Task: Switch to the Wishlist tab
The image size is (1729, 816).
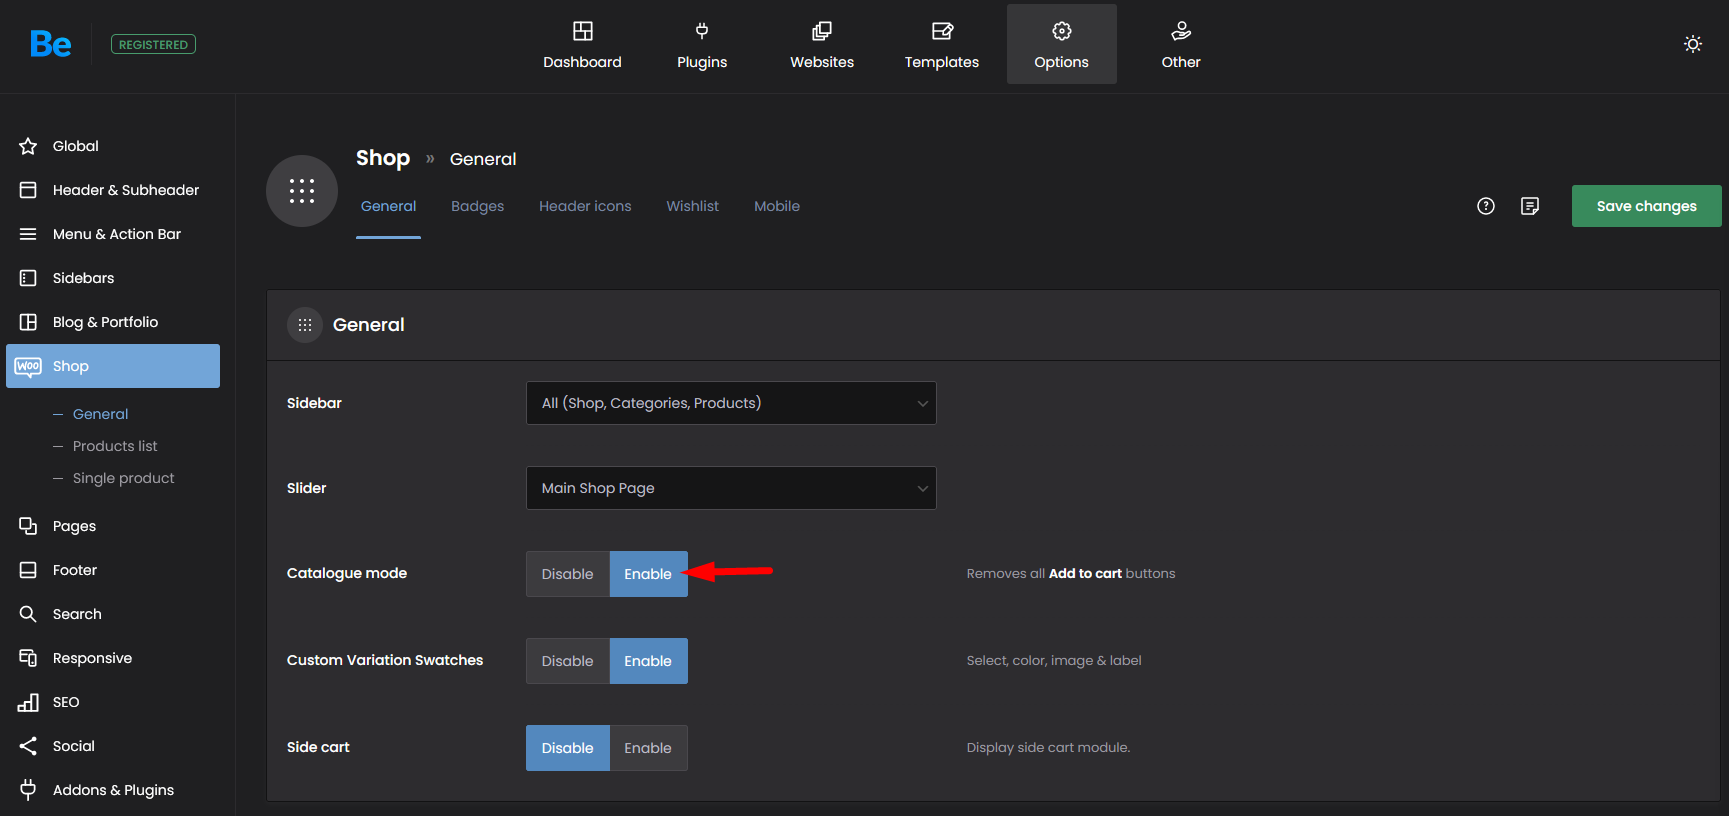Action: (x=692, y=206)
